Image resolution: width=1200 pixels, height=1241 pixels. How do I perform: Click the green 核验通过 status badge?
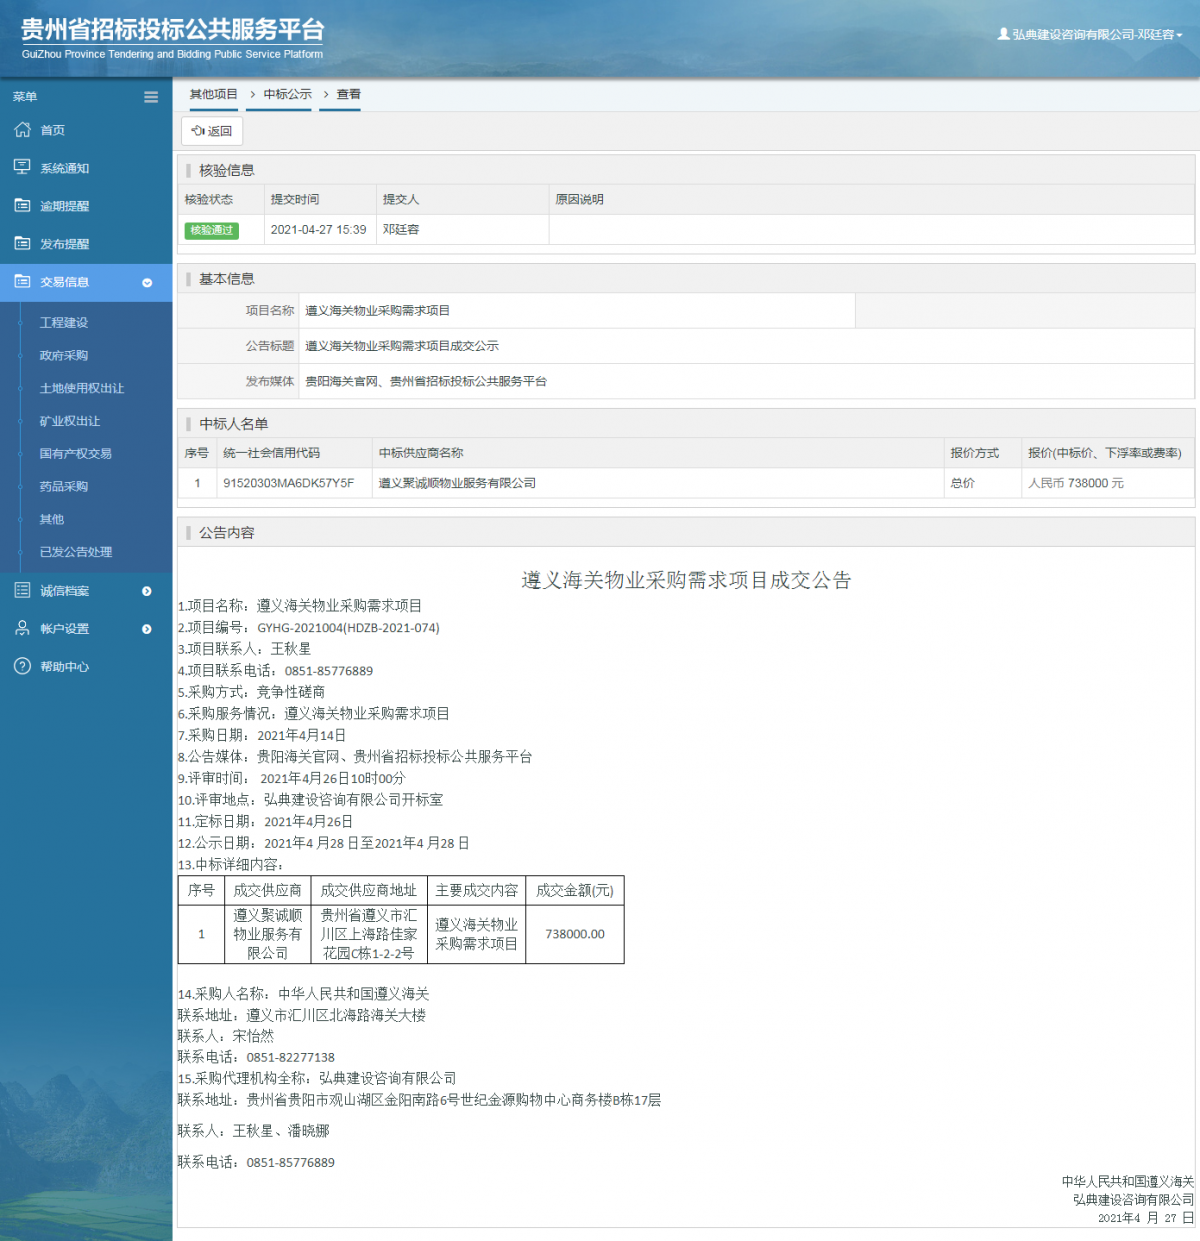212,230
